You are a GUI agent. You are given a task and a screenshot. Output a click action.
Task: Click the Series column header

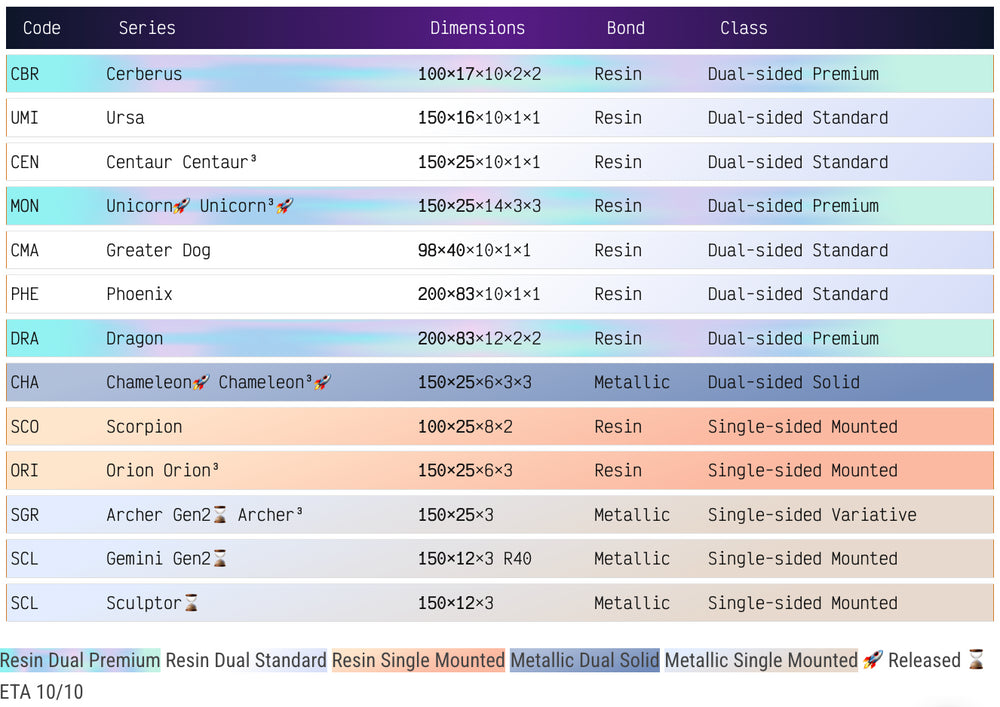point(147,28)
